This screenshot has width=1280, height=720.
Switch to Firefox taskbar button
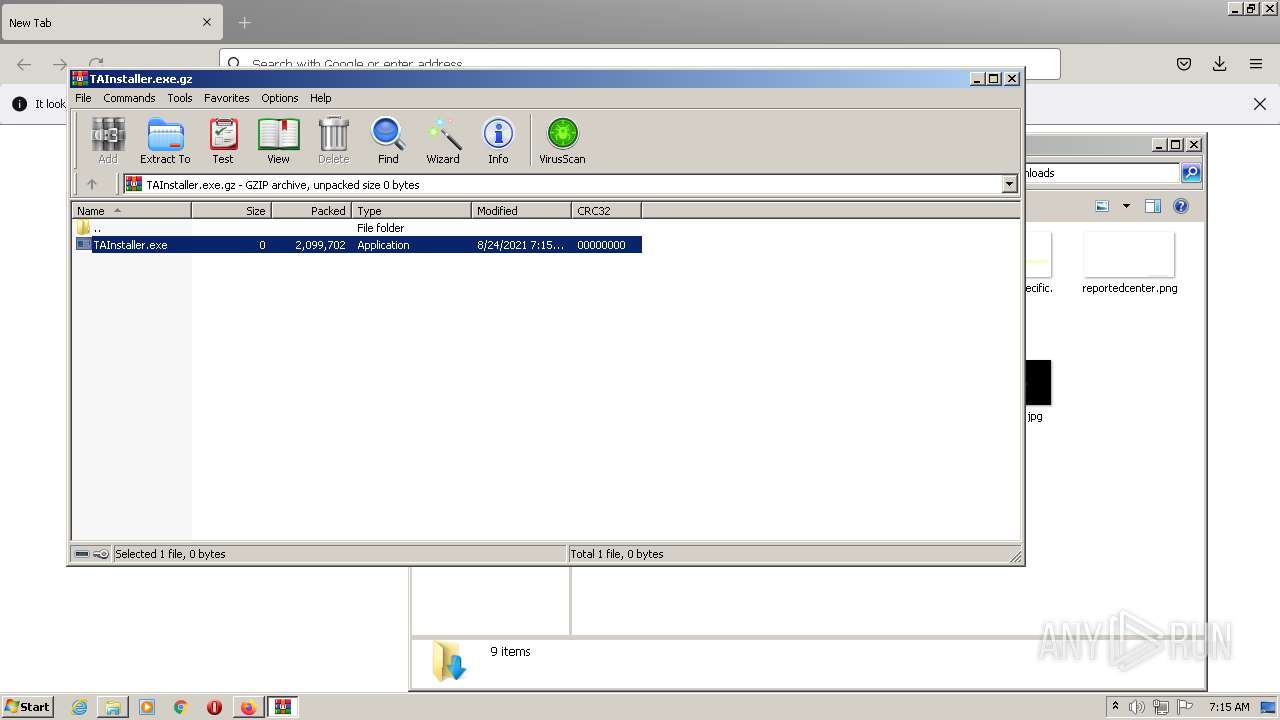pos(248,707)
